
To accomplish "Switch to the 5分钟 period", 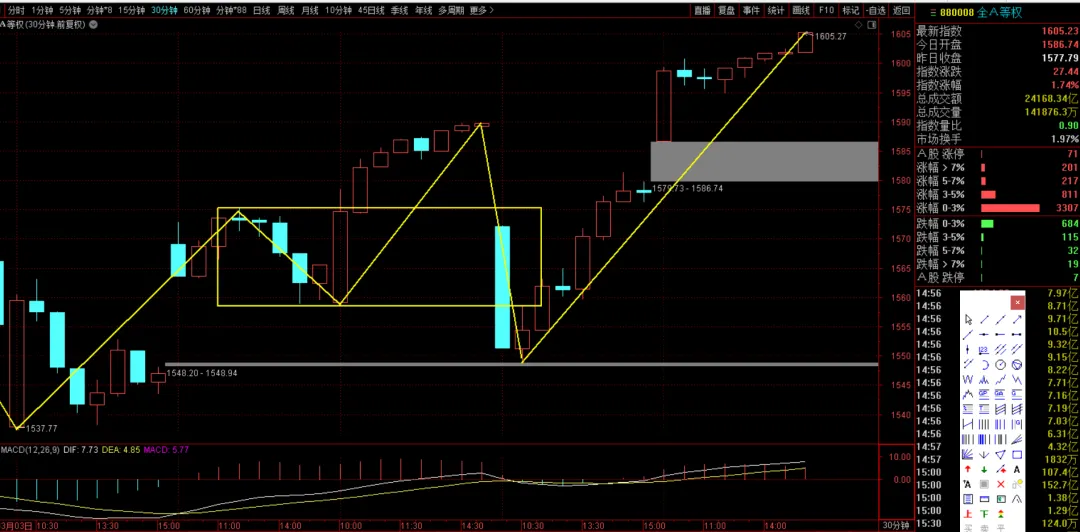I will [69, 10].
